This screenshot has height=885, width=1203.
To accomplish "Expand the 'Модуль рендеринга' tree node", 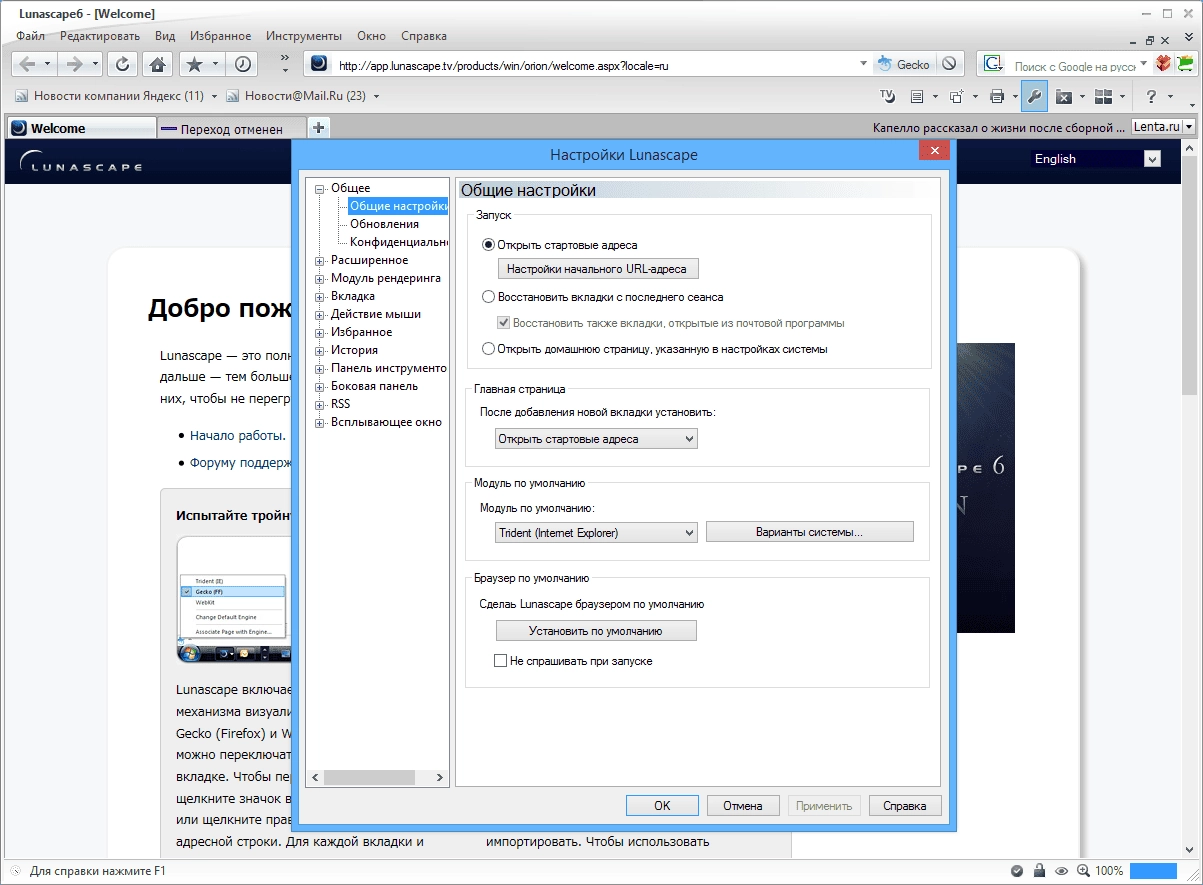I will click(320, 278).
